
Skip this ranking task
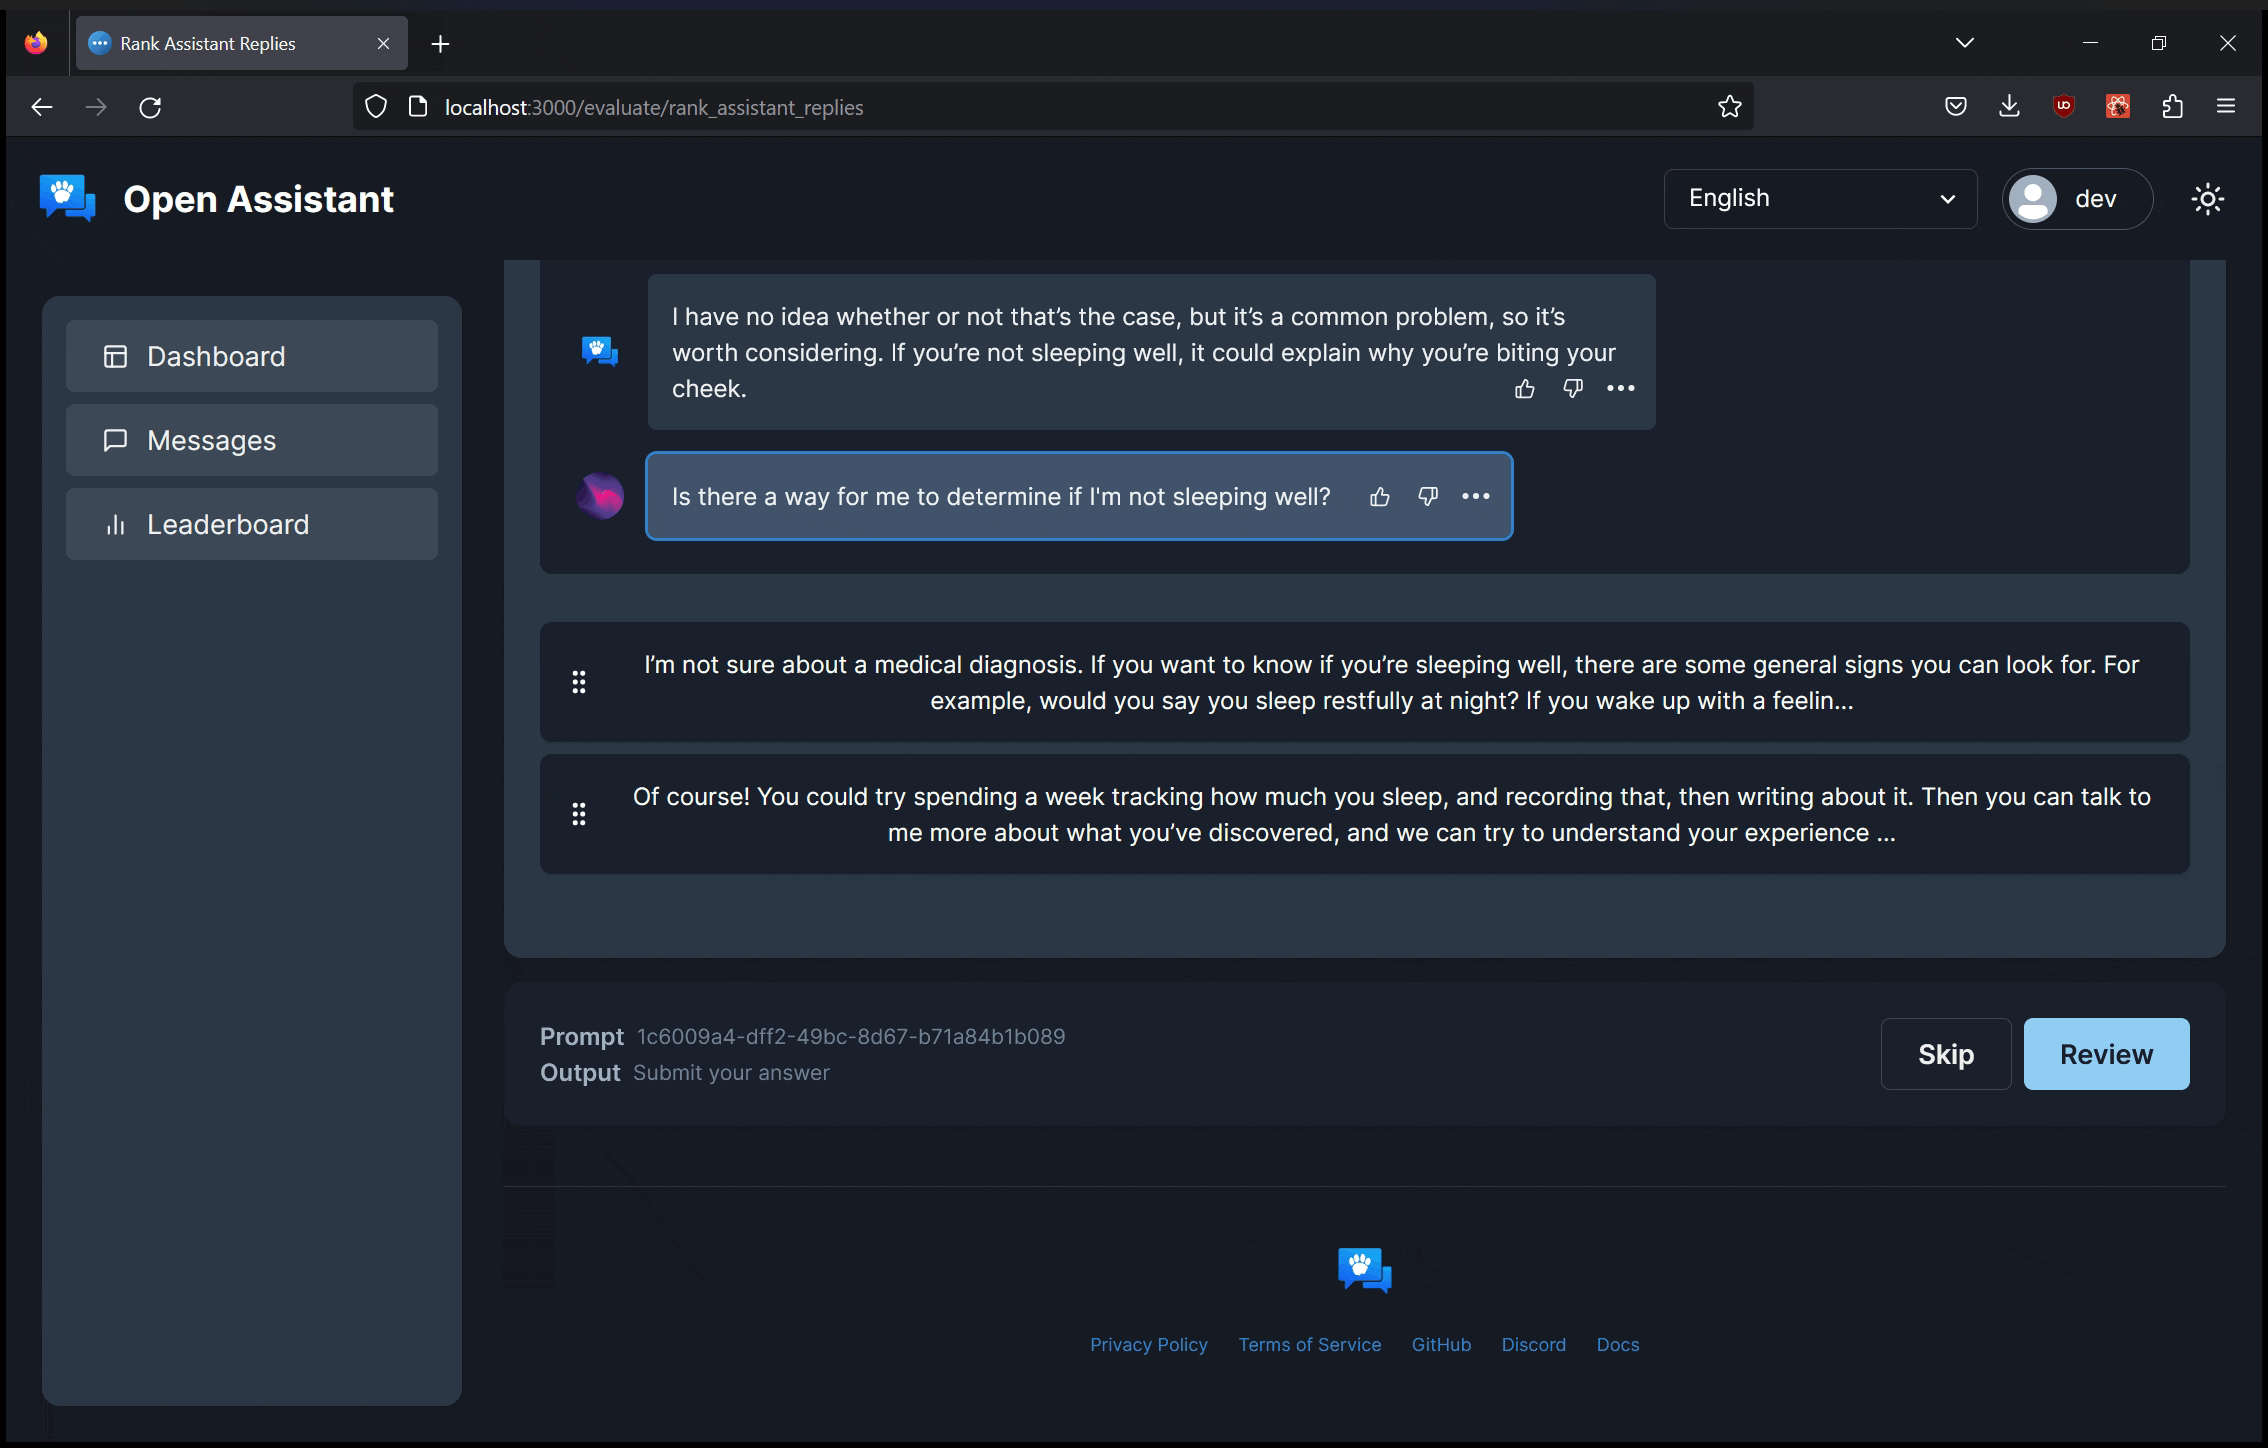point(1945,1054)
